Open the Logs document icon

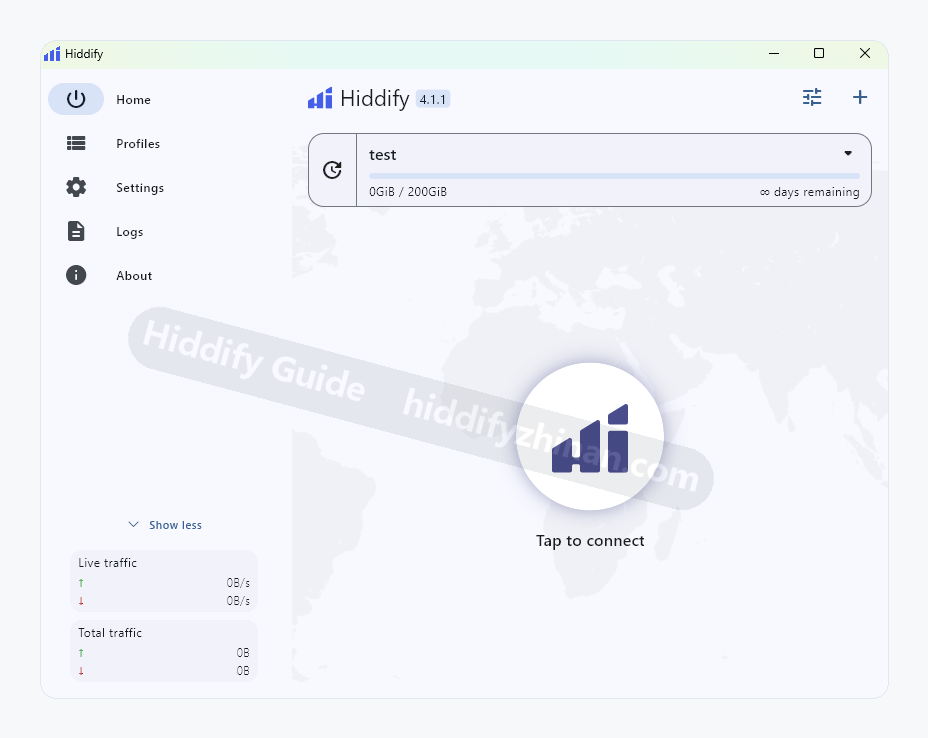pos(76,231)
